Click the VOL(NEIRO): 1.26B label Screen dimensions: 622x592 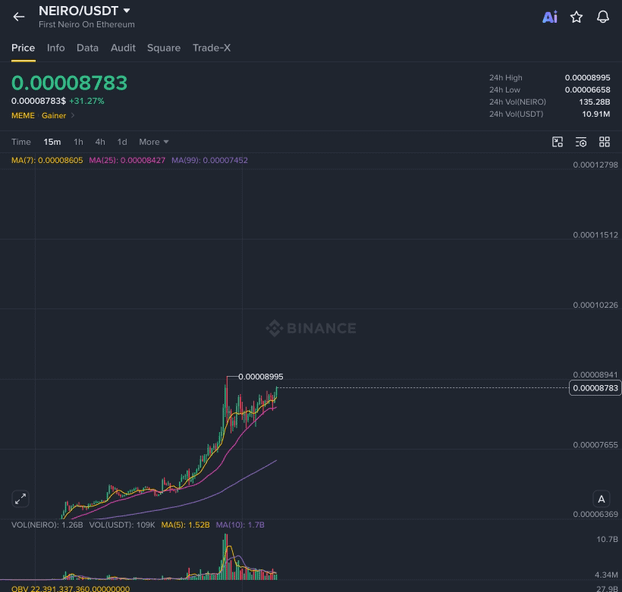pyautogui.click(x=47, y=525)
